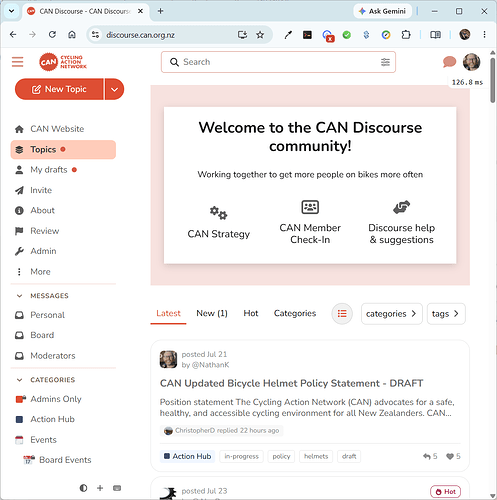The height and width of the screenshot is (500, 497).
Task: Click the Discourse help handshake icon
Action: pos(401,207)
